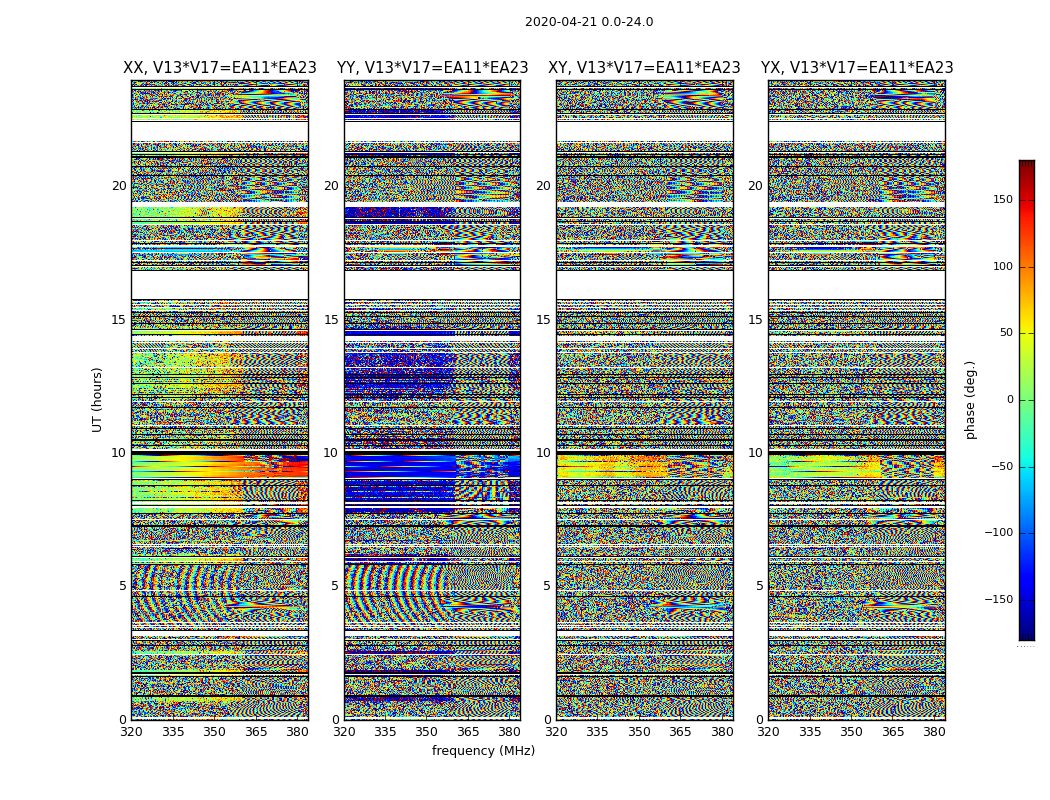This screenshot has width=1050, height=800.
Task: Select the 'XY, V13*V17=EA11*EA23' panel title
Action: coord(644,68)
